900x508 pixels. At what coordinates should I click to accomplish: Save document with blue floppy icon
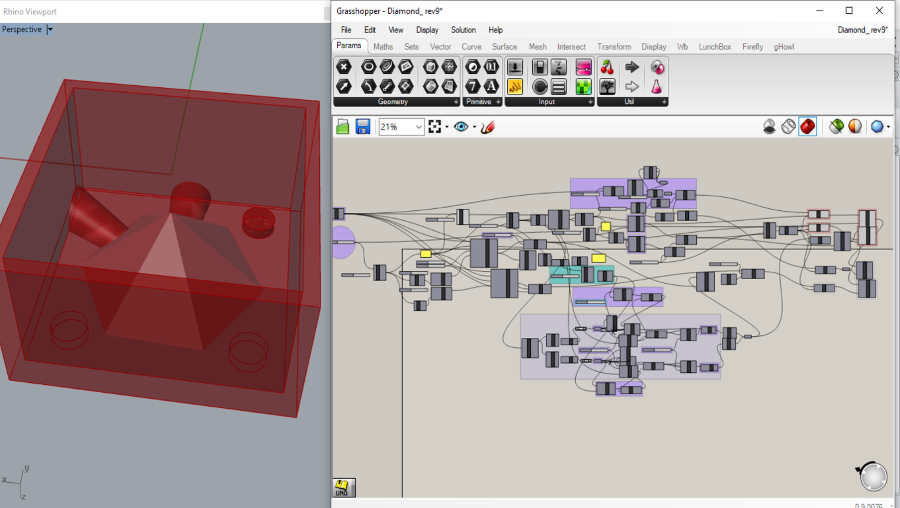tap(363, 127)
